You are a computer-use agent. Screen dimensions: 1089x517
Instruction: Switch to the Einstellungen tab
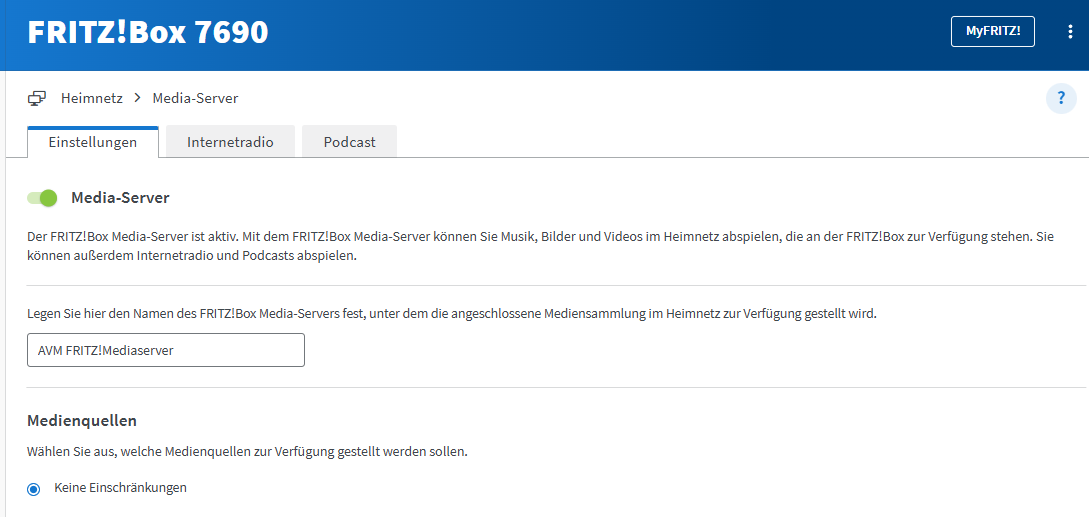[93, 142]
